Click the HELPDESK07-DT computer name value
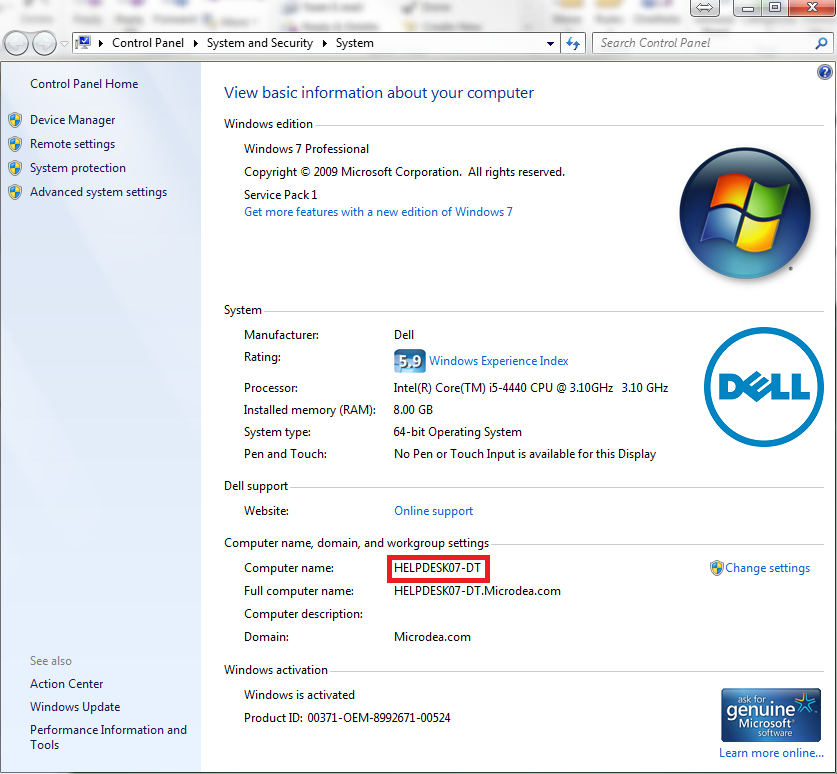Viewport: 837px width, 774px height. tap(437, 568)
